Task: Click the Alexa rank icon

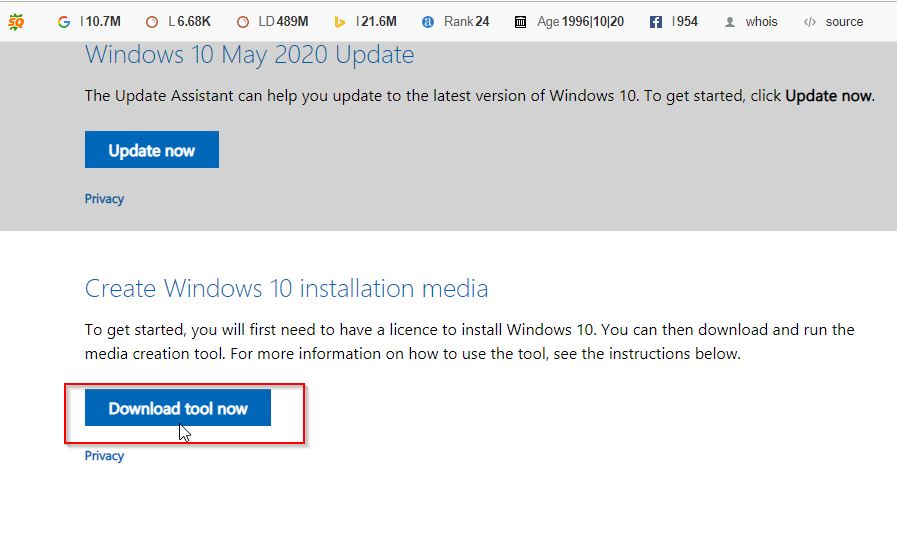Action: pyautogui.click(x=428, y=22)
